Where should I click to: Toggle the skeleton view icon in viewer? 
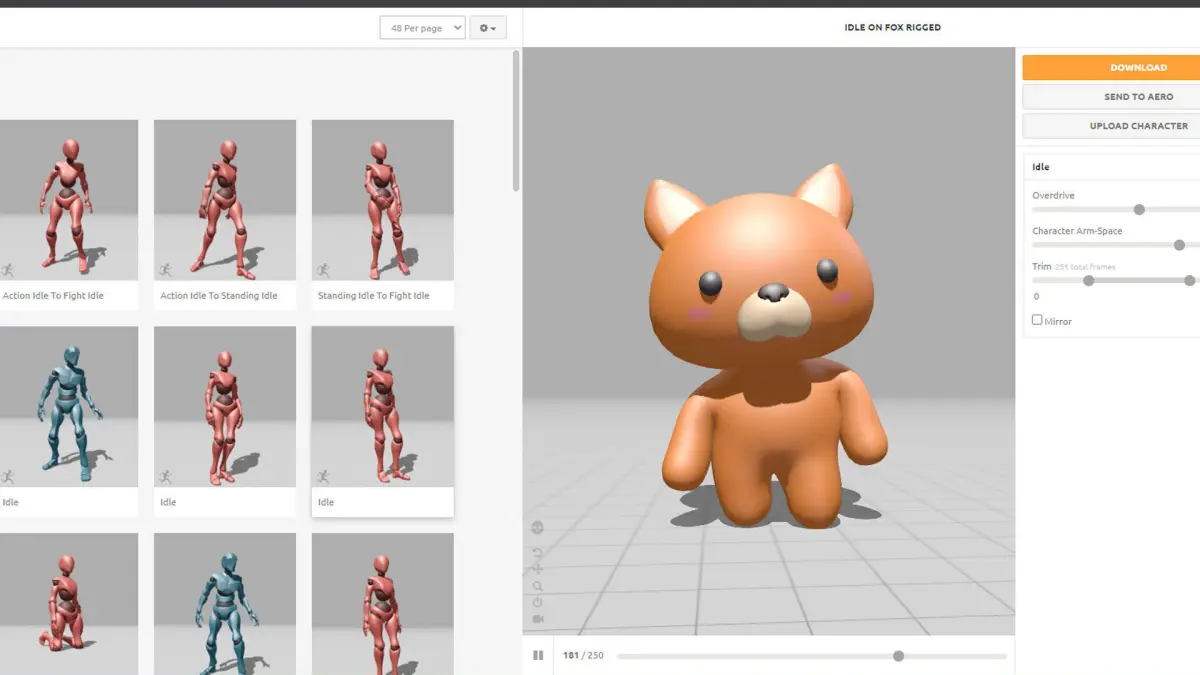pyautogui.click(x=538, y=528)
